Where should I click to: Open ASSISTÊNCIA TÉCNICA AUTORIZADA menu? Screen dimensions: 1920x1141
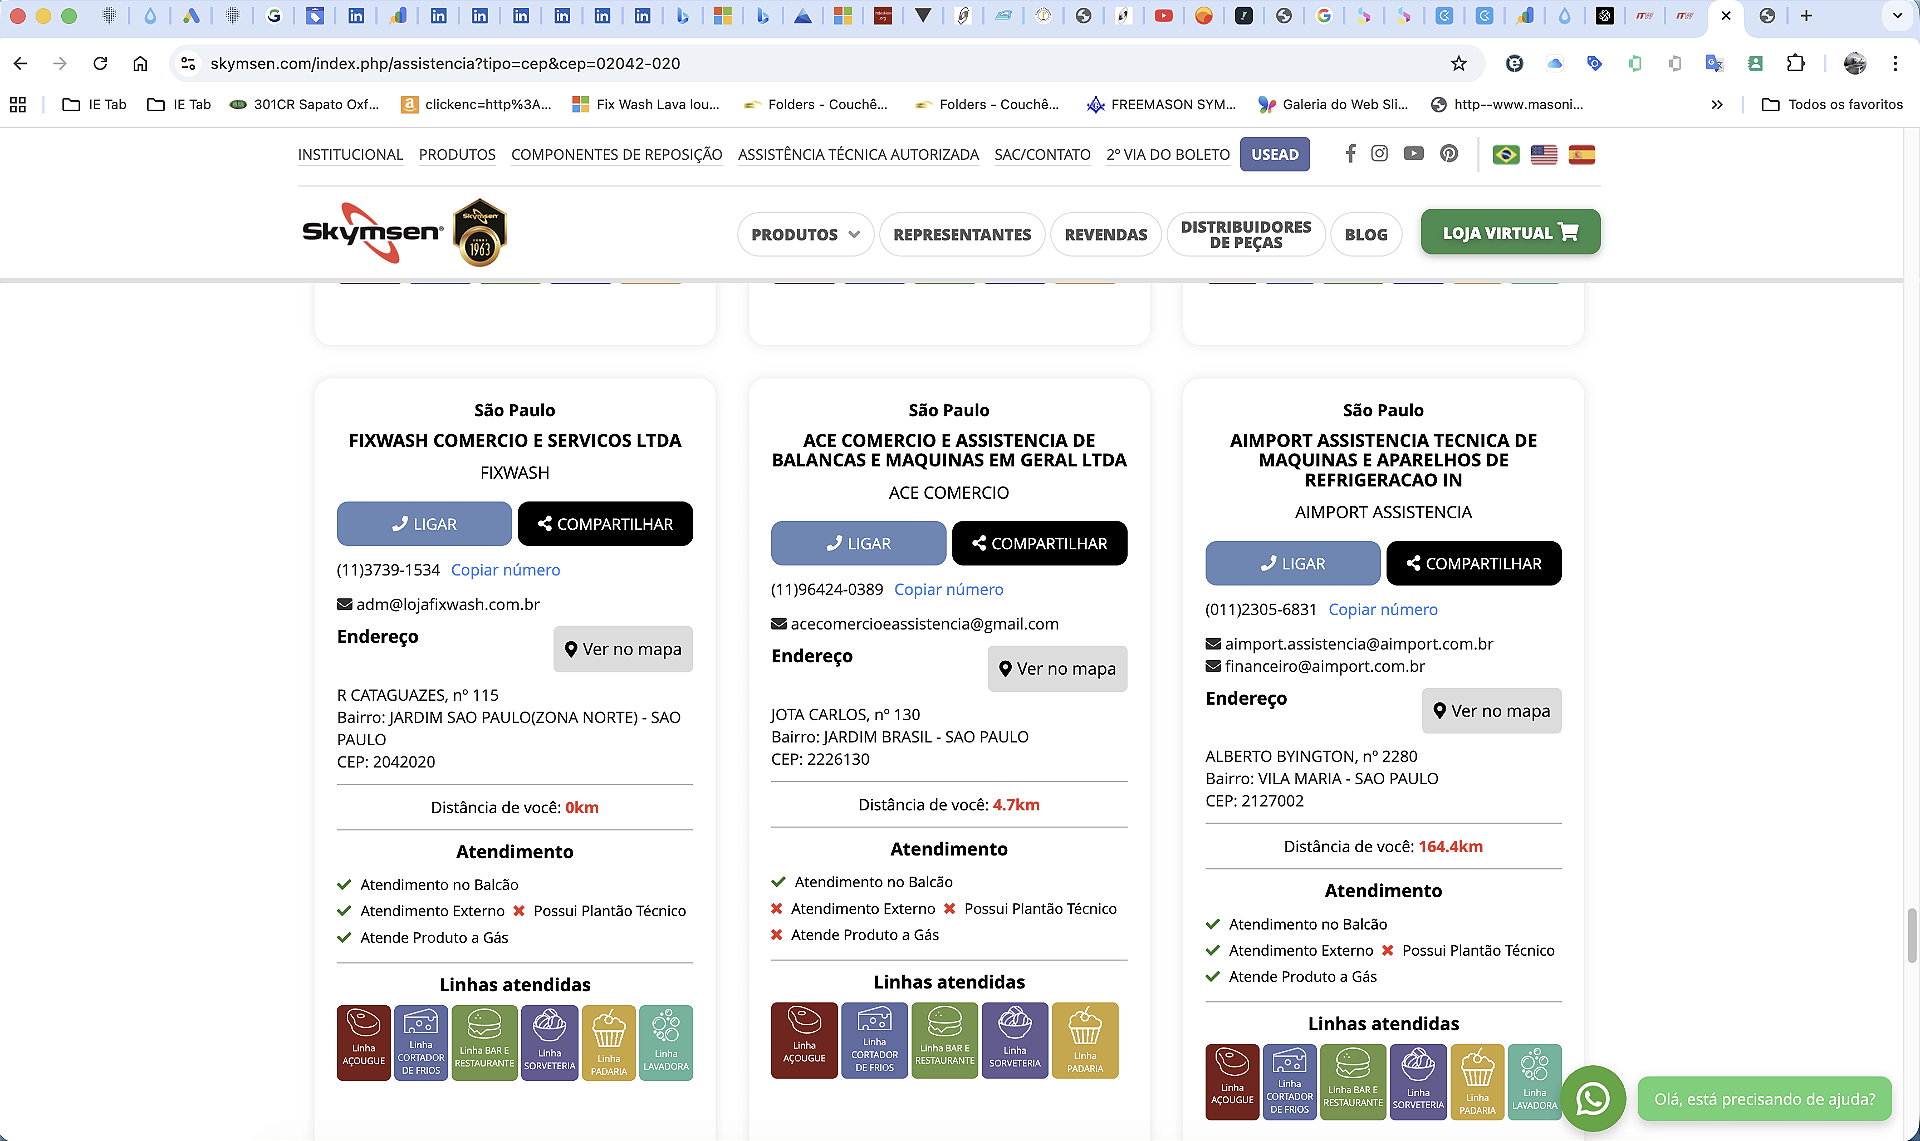pyautogui.click(x=858, y=155)
